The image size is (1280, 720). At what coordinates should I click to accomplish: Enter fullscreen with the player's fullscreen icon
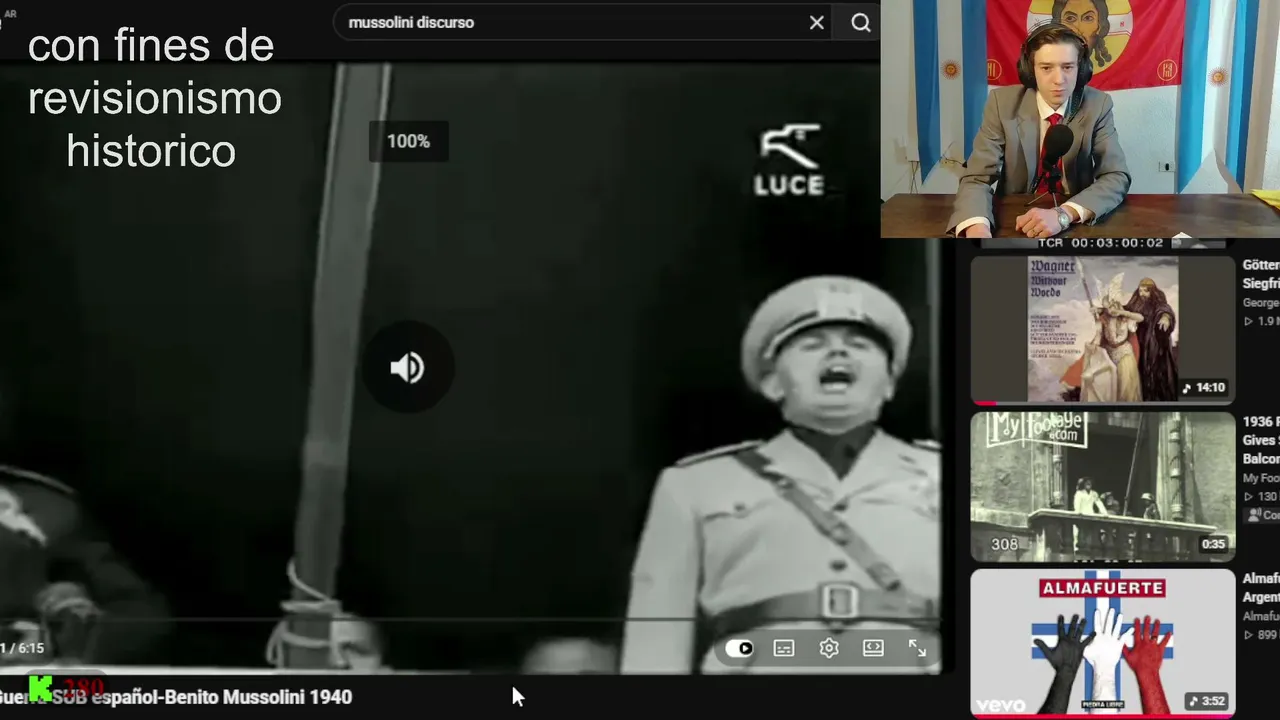click(x=917, y=648)
